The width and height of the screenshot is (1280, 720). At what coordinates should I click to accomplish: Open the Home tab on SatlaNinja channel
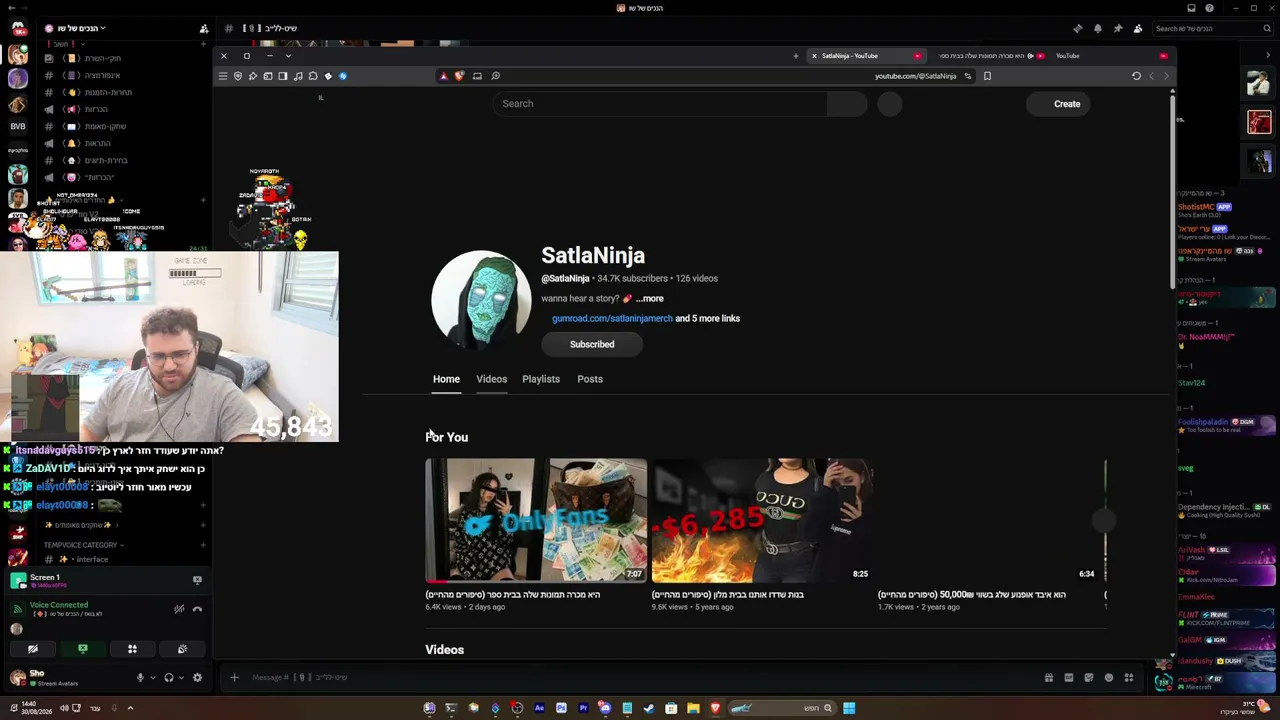click(x=446, y=379)
